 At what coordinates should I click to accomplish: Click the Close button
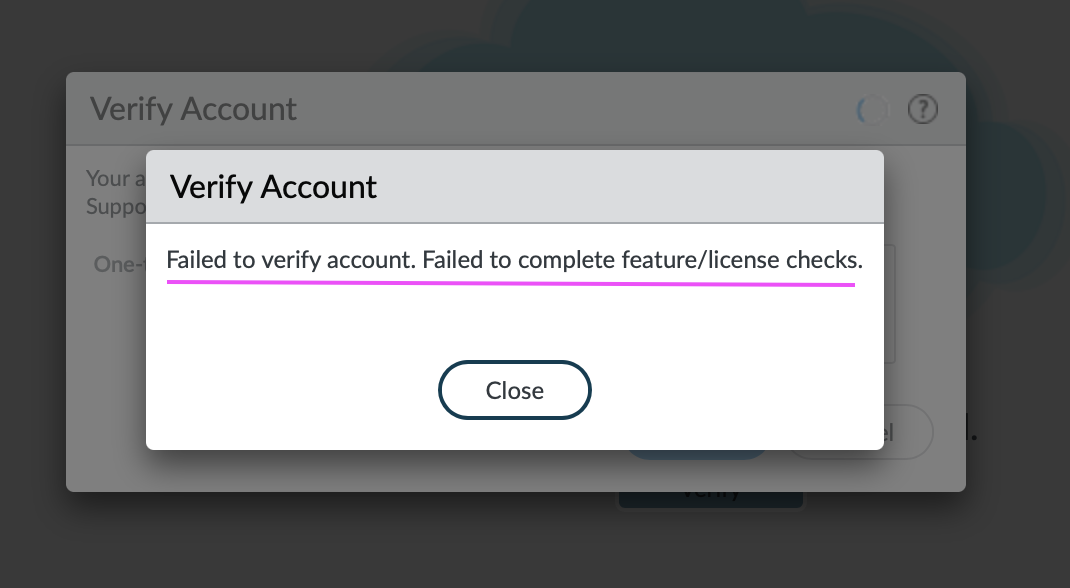point(514,390)
